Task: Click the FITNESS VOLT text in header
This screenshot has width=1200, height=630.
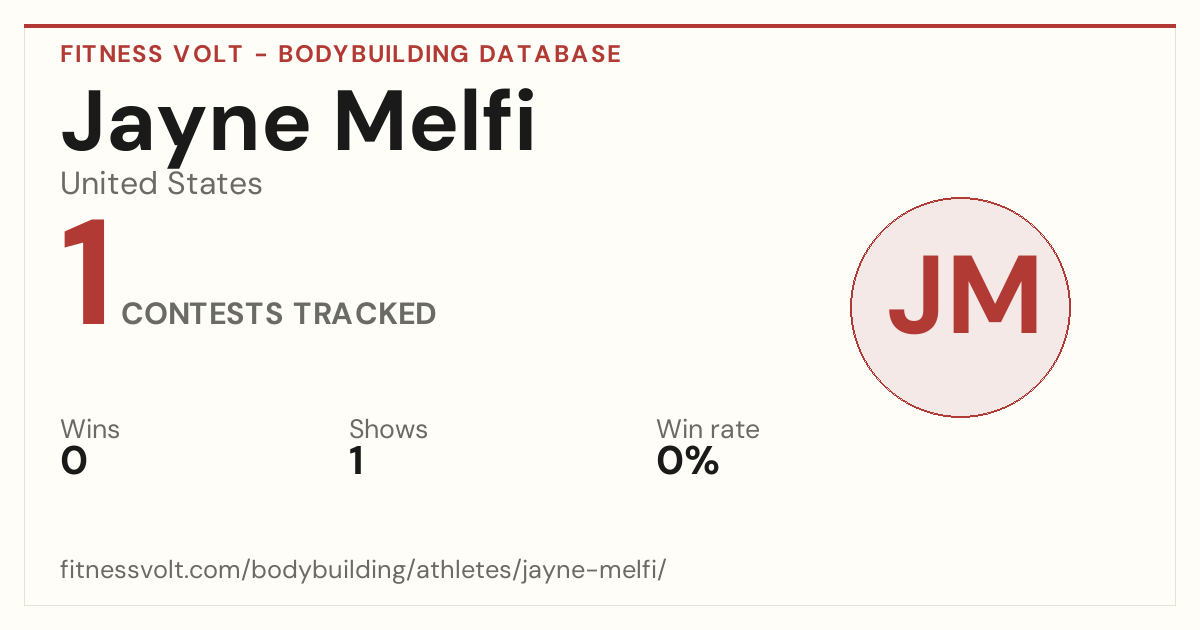Action: click(x=152, y=54)
